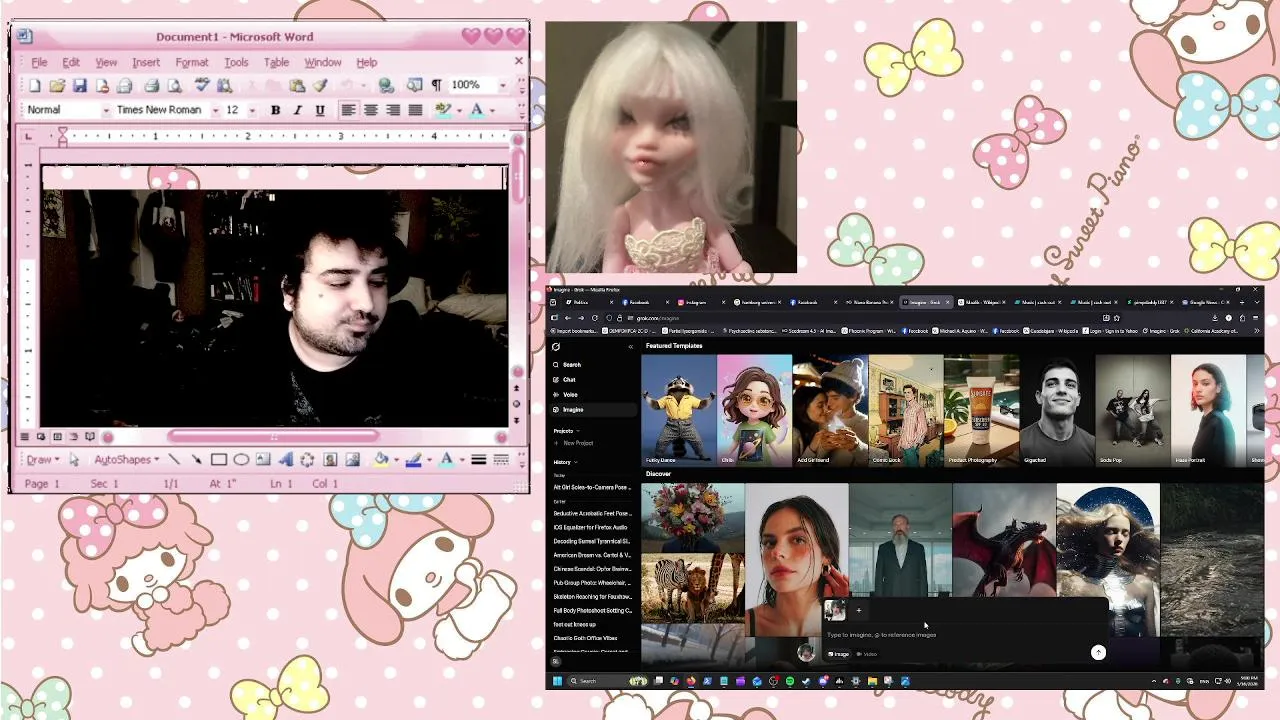Screen dimensions: 1280x720
Task: Open the Insert menu in Word
Action: pos(146,62)
